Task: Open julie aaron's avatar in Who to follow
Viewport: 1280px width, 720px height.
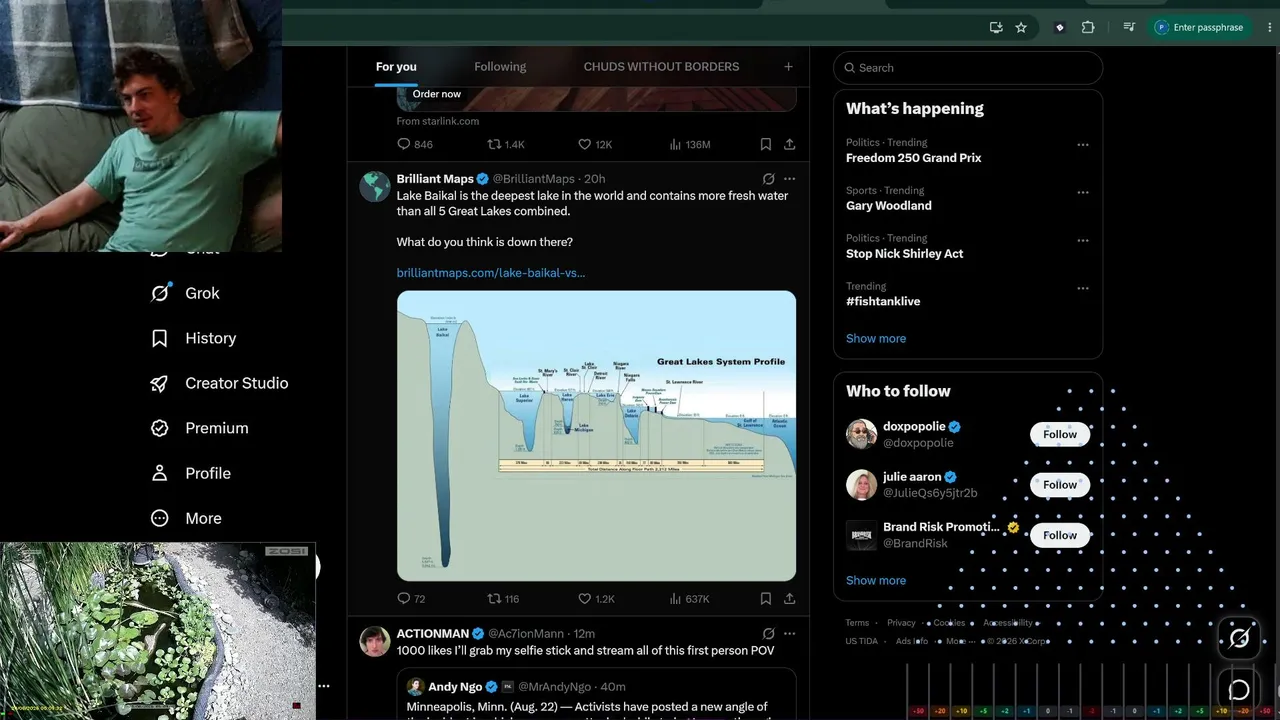Action: click(861, 485)
